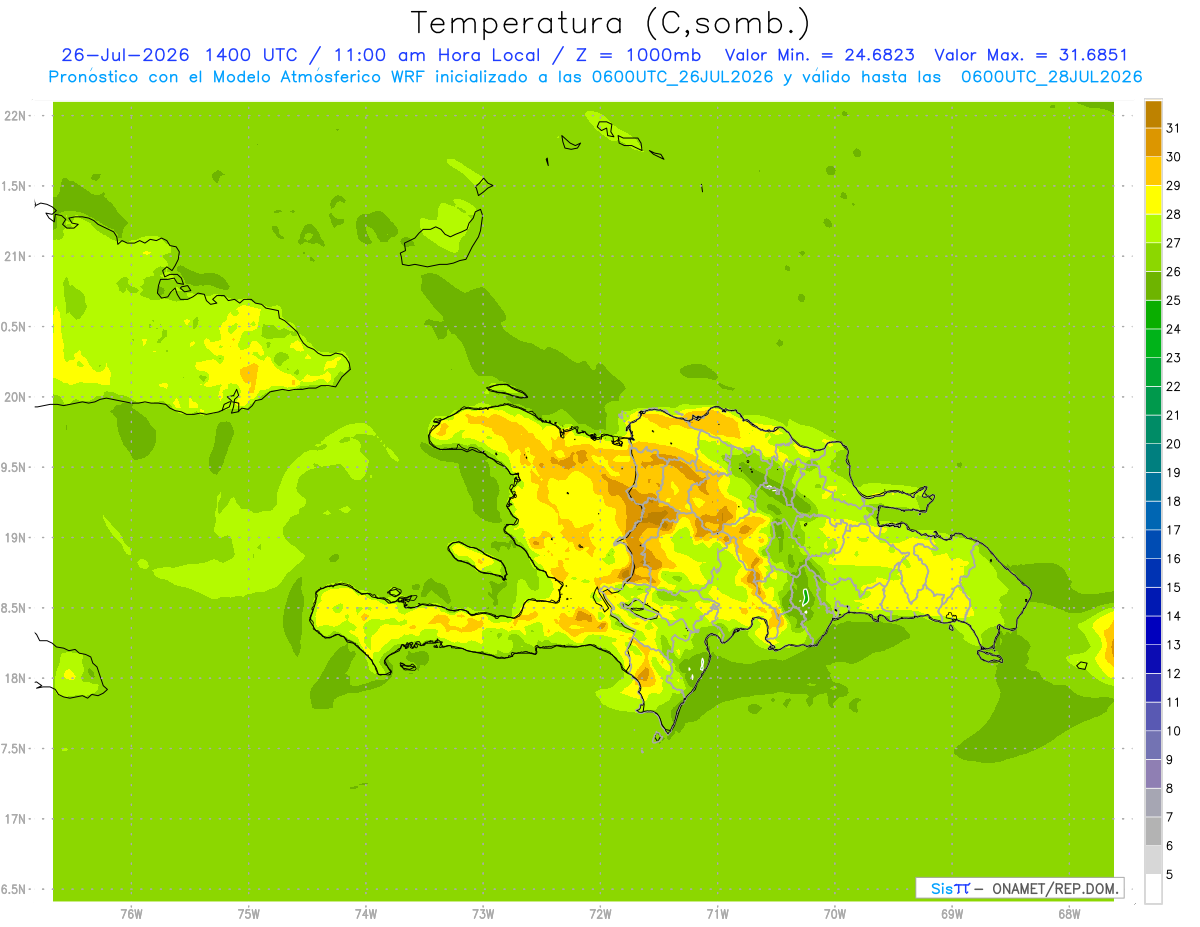The image size is (1200, 927).
Task: Click the 68W longitude axis label
Action: click(1068, 914)
